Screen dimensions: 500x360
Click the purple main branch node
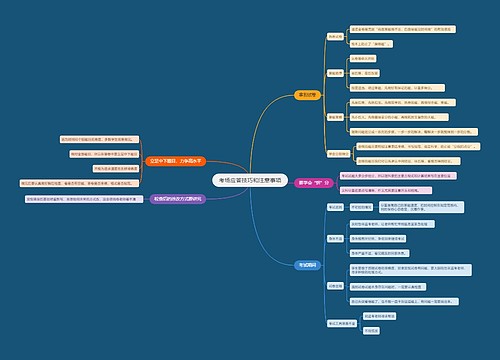tap(178, 199)
